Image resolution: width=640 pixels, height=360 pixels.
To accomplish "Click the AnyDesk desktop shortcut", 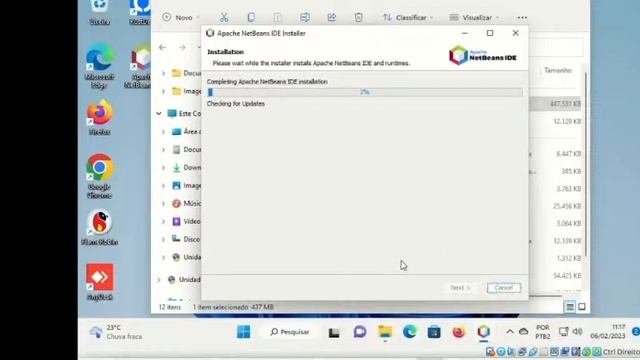I will pyautogui.click(x=100, y=282).
